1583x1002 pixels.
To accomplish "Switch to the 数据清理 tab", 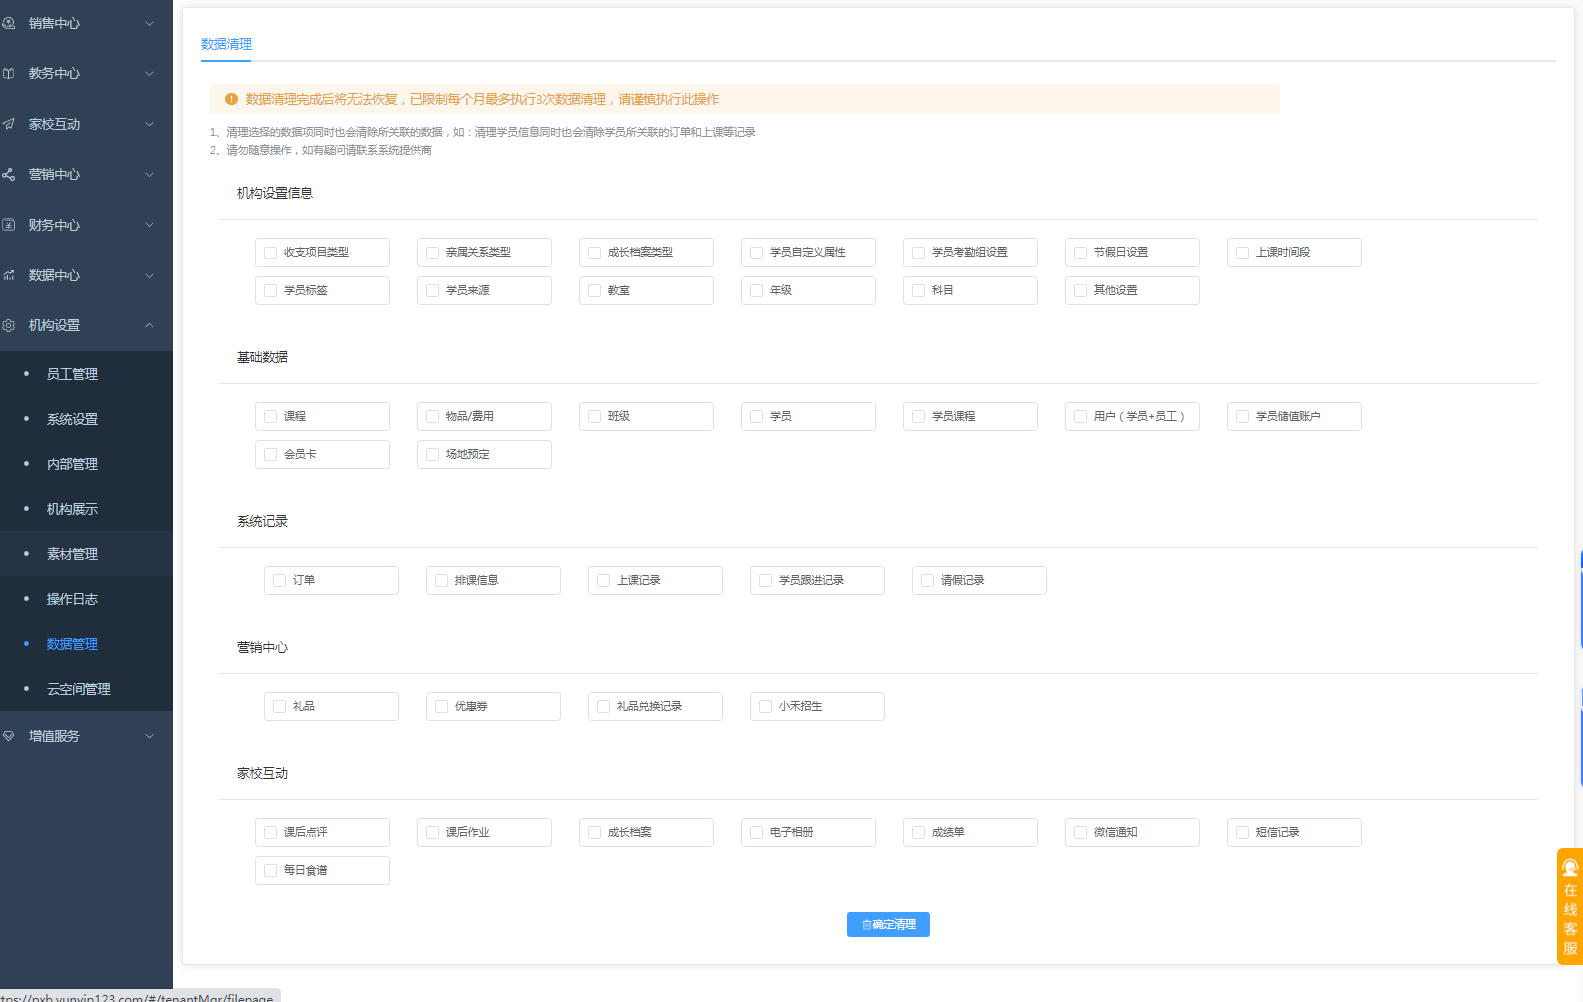I will pos(226,44).
